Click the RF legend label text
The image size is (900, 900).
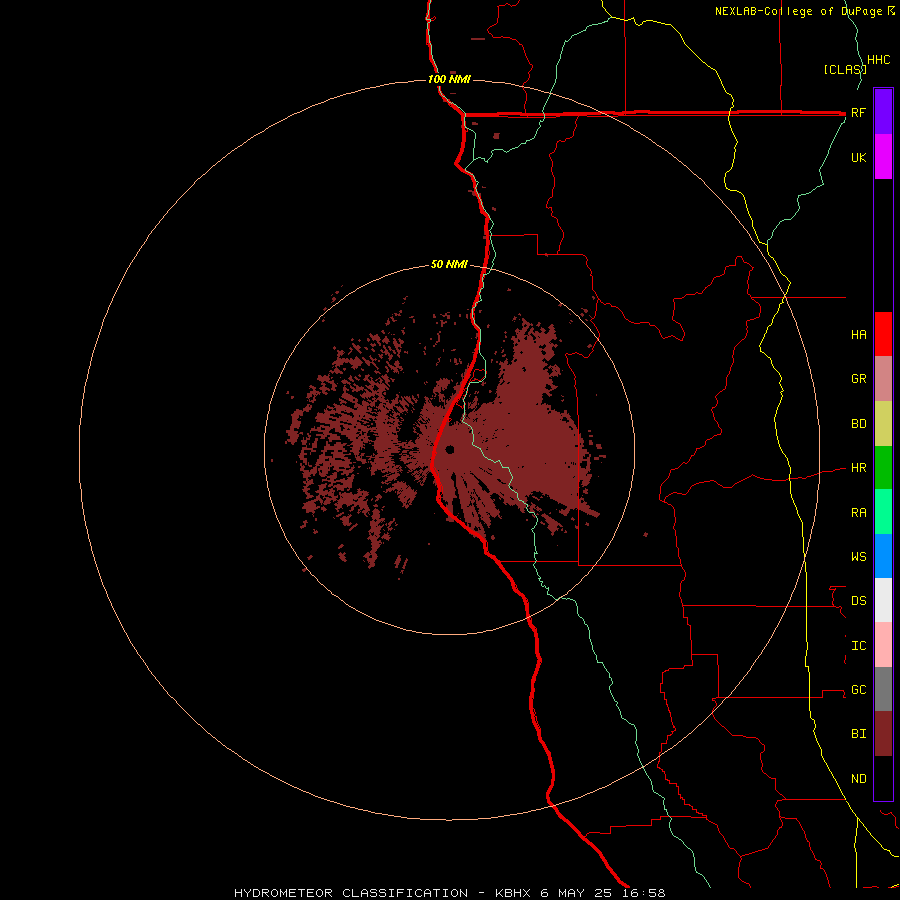pyautogui.click(x=858, y=112)
